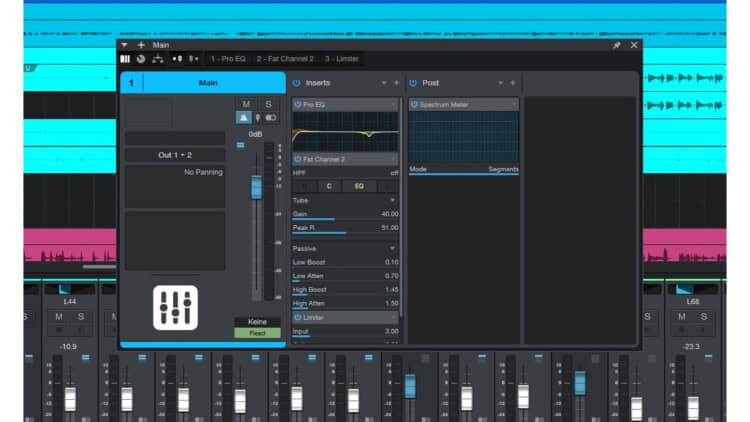Bypass Fat Channel 2 using its power icon
The height and width of the screenshot is (422, 750).
[x=298, y=159]
